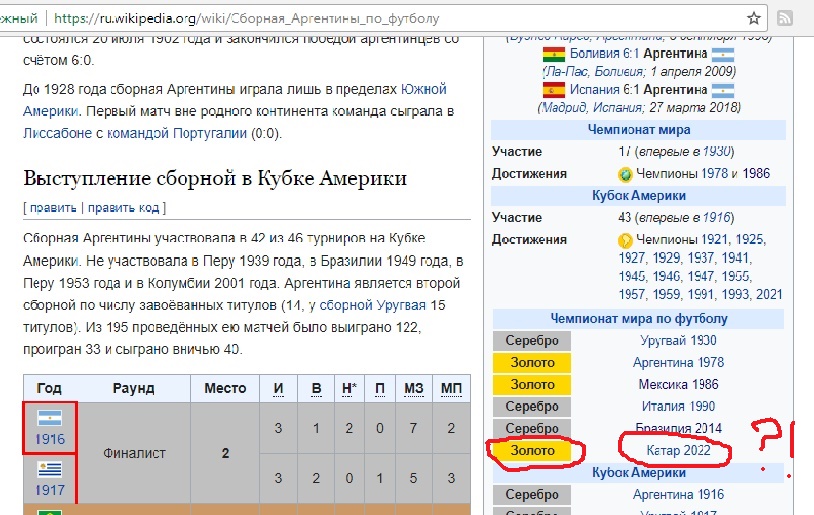Screen dimensions: 814x515
Task: Open the 1925 Copa America year link
Action: 750,239
